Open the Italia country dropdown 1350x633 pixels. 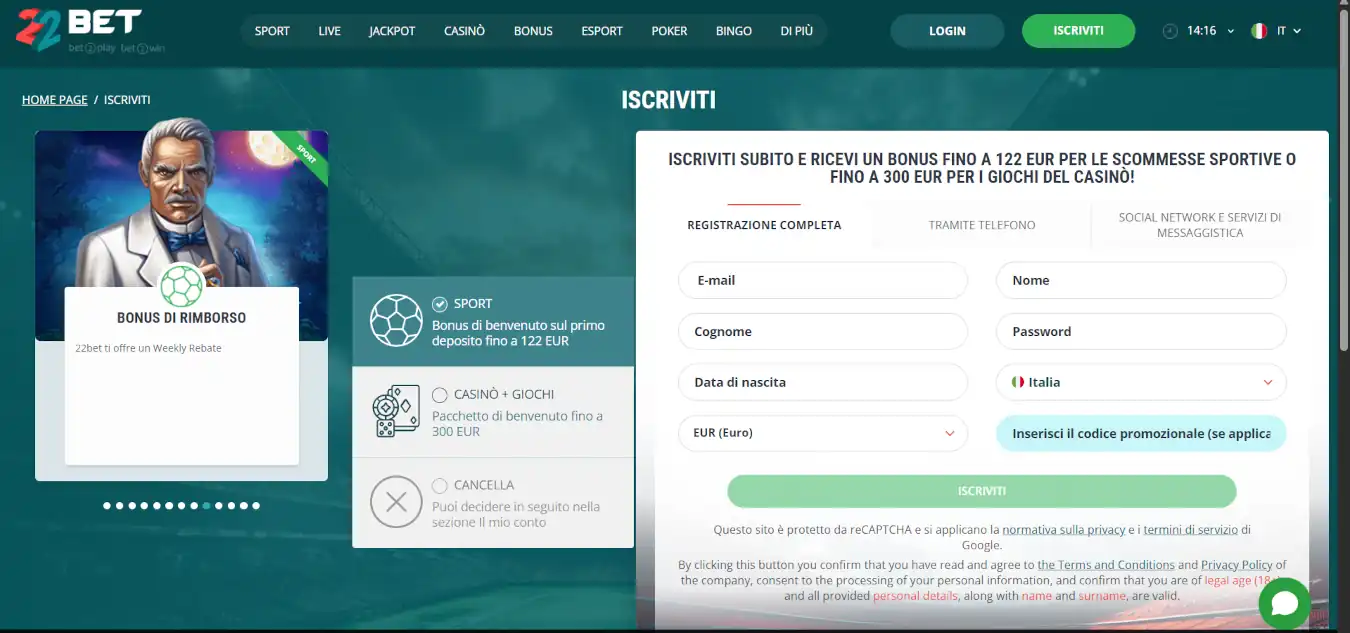[x=1141, y=382]
